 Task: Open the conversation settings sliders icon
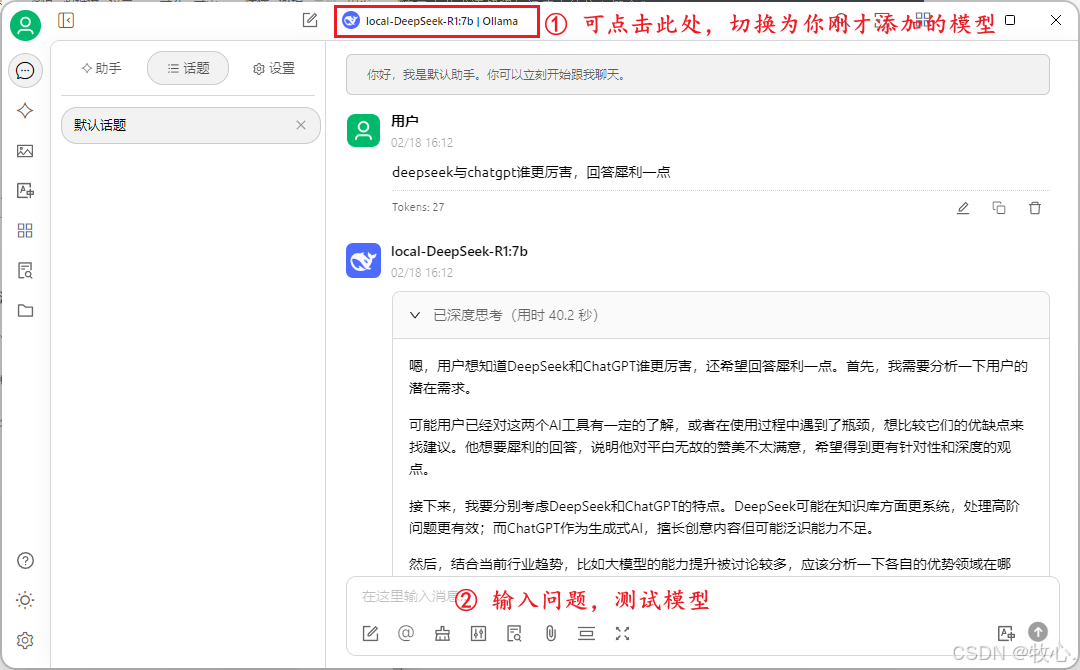tap(478, 634)
